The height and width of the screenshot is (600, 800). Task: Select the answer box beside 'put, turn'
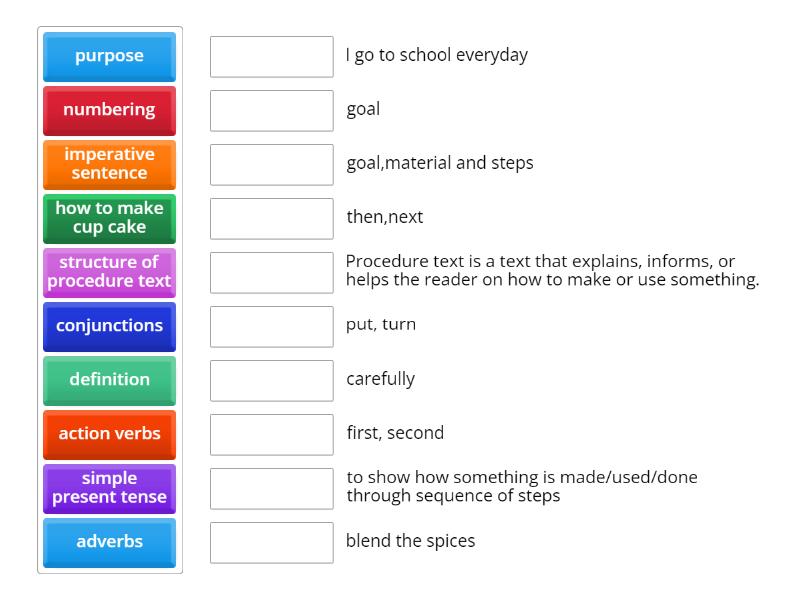[271, 326]
